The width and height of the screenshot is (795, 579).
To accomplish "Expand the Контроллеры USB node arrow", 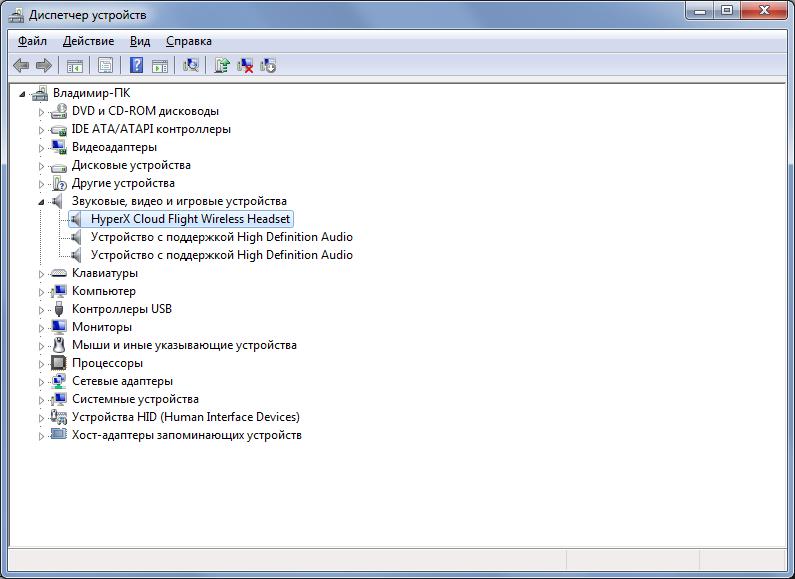I will tap(42, 310).
